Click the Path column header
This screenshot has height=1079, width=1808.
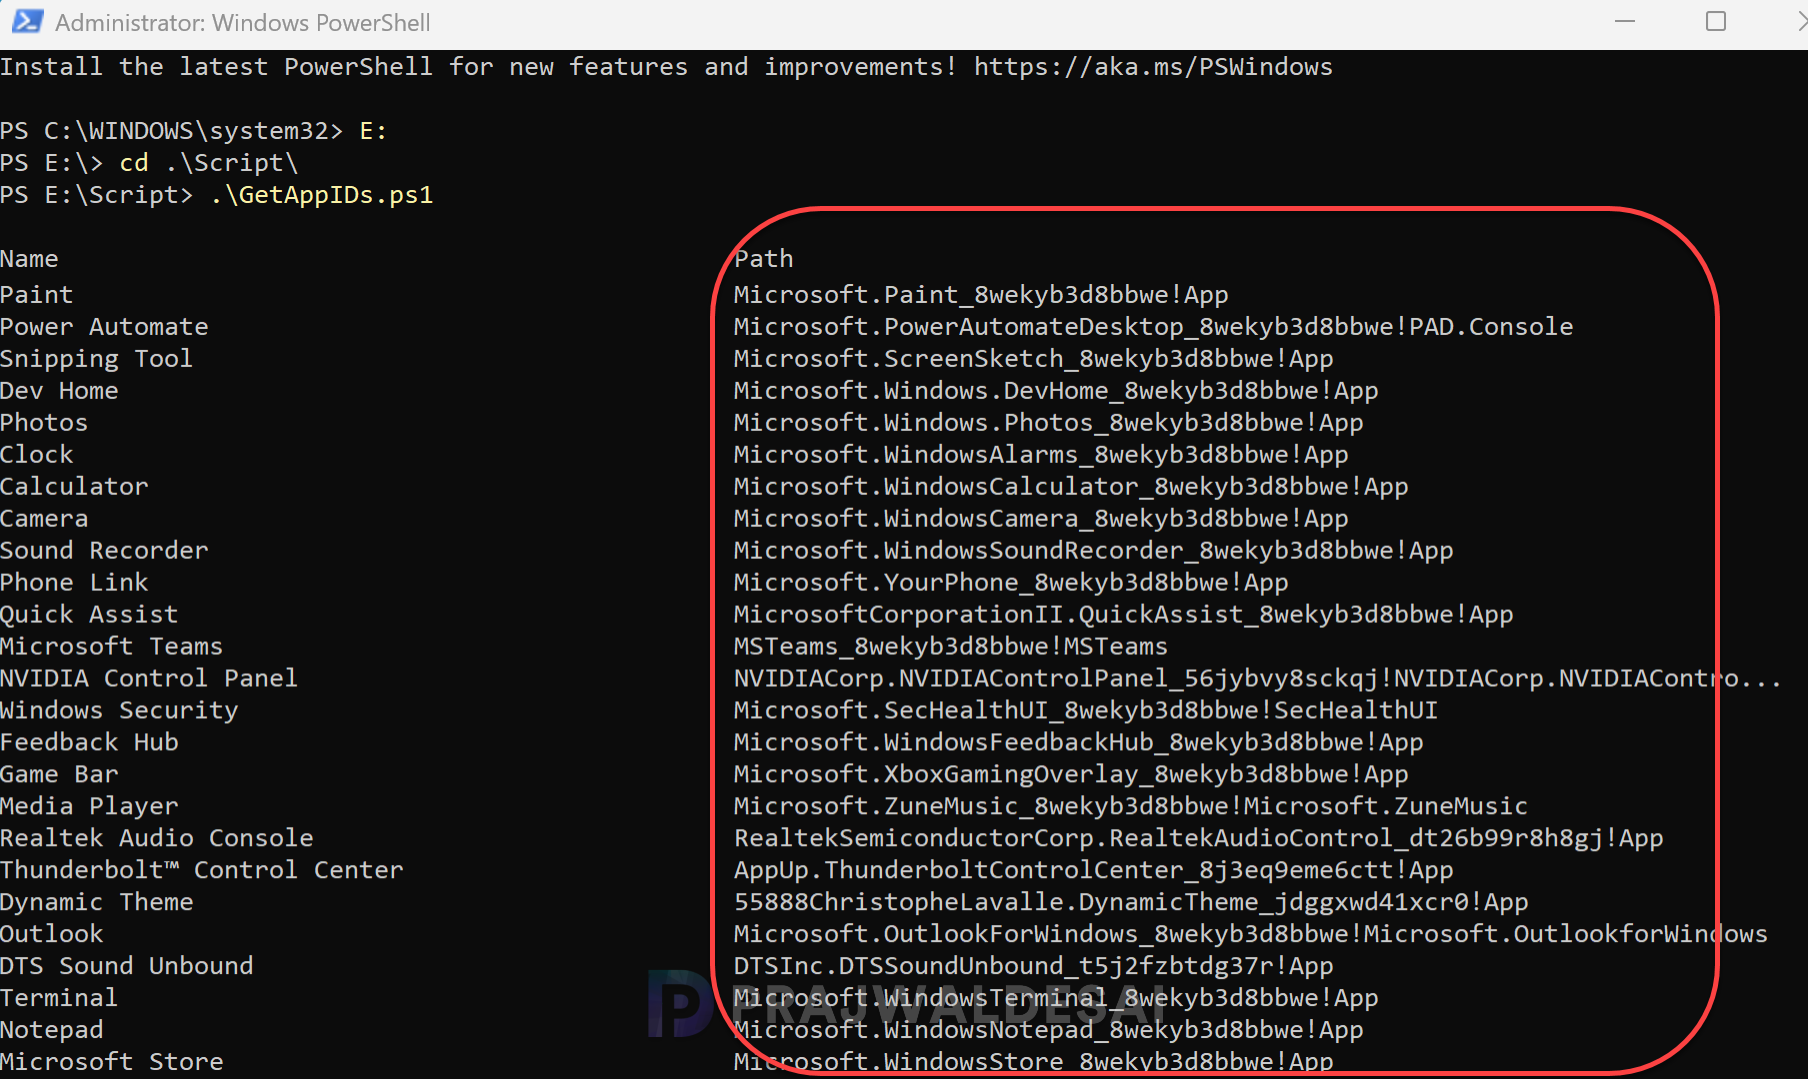[x=764, y=259]
